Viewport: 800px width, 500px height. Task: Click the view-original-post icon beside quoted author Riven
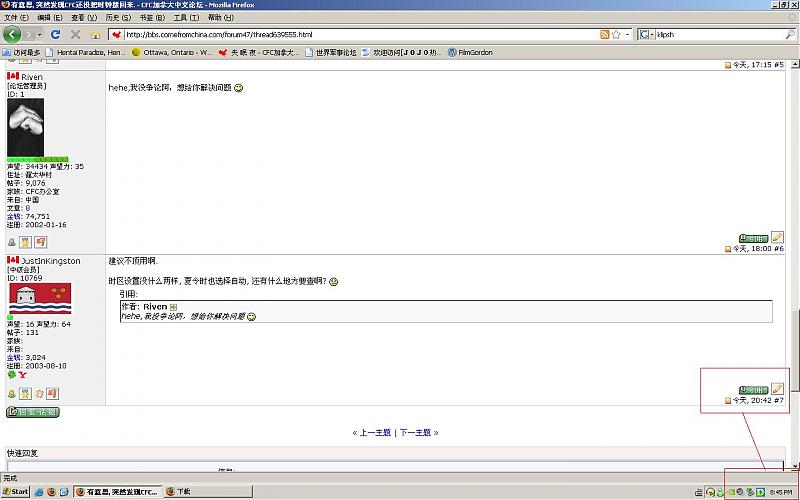tap(173, 307)
